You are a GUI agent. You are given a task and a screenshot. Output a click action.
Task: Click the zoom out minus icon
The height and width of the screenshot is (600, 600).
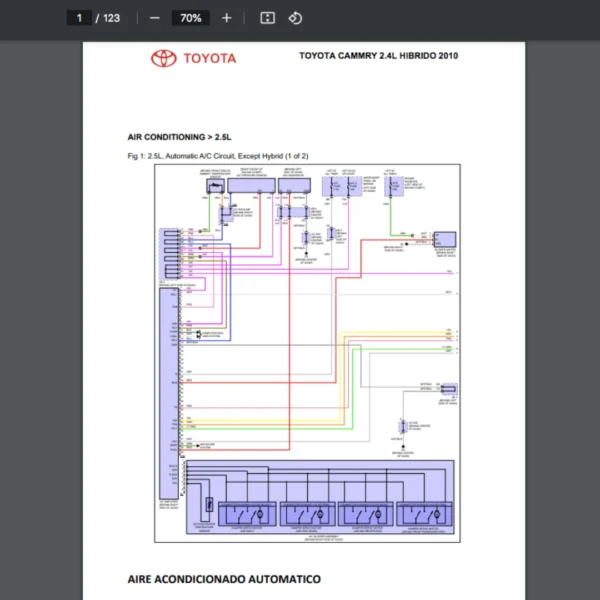154,18
